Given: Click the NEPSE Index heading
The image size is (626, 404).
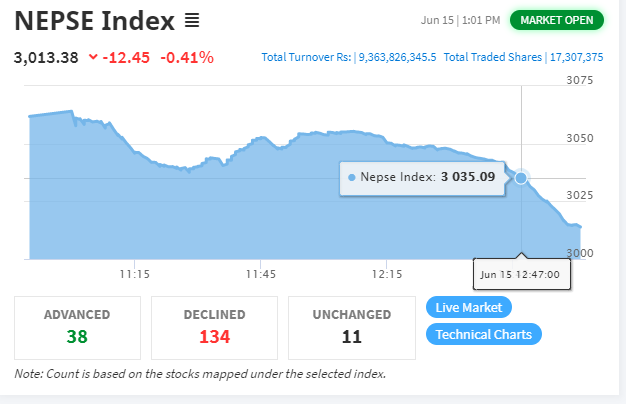Looking at the screenshot, I should point(95,21).
